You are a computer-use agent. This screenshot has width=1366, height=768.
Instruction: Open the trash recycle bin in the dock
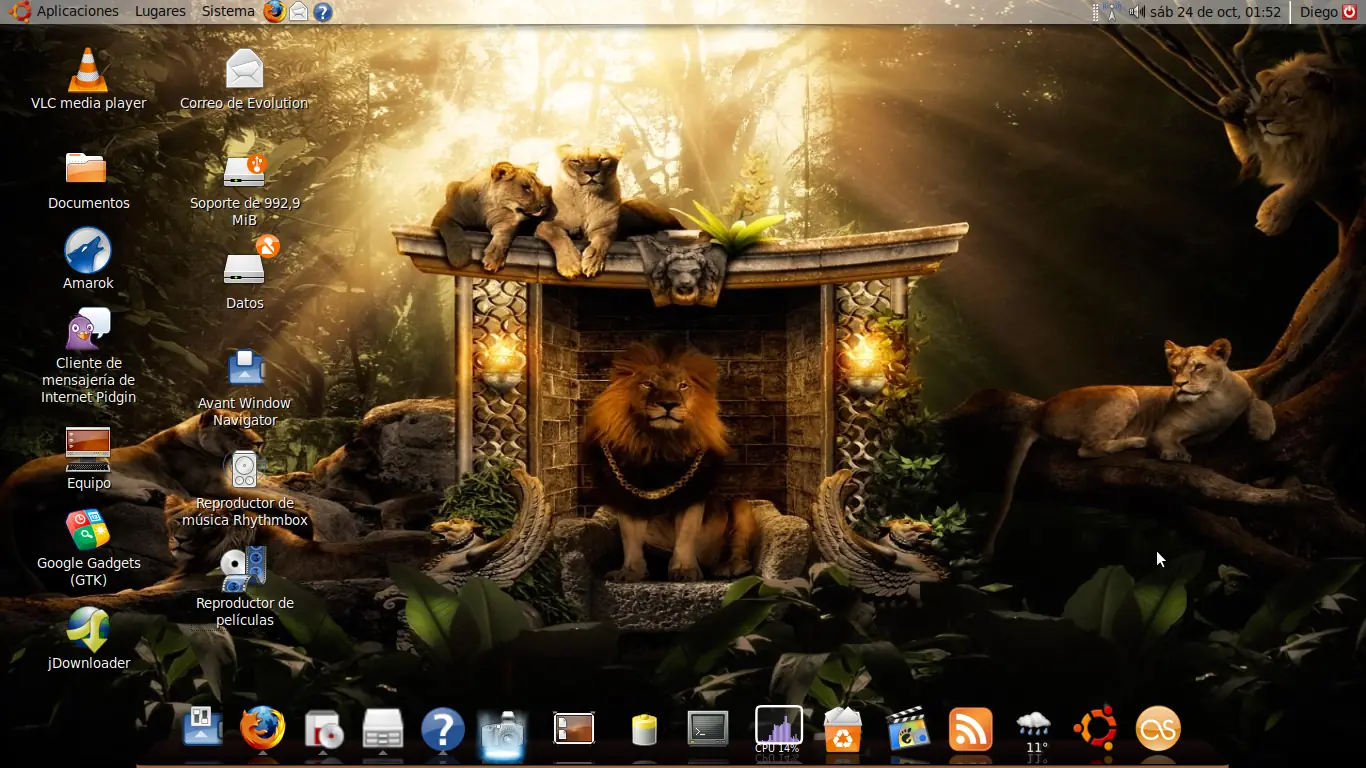(x=843, y=729)
